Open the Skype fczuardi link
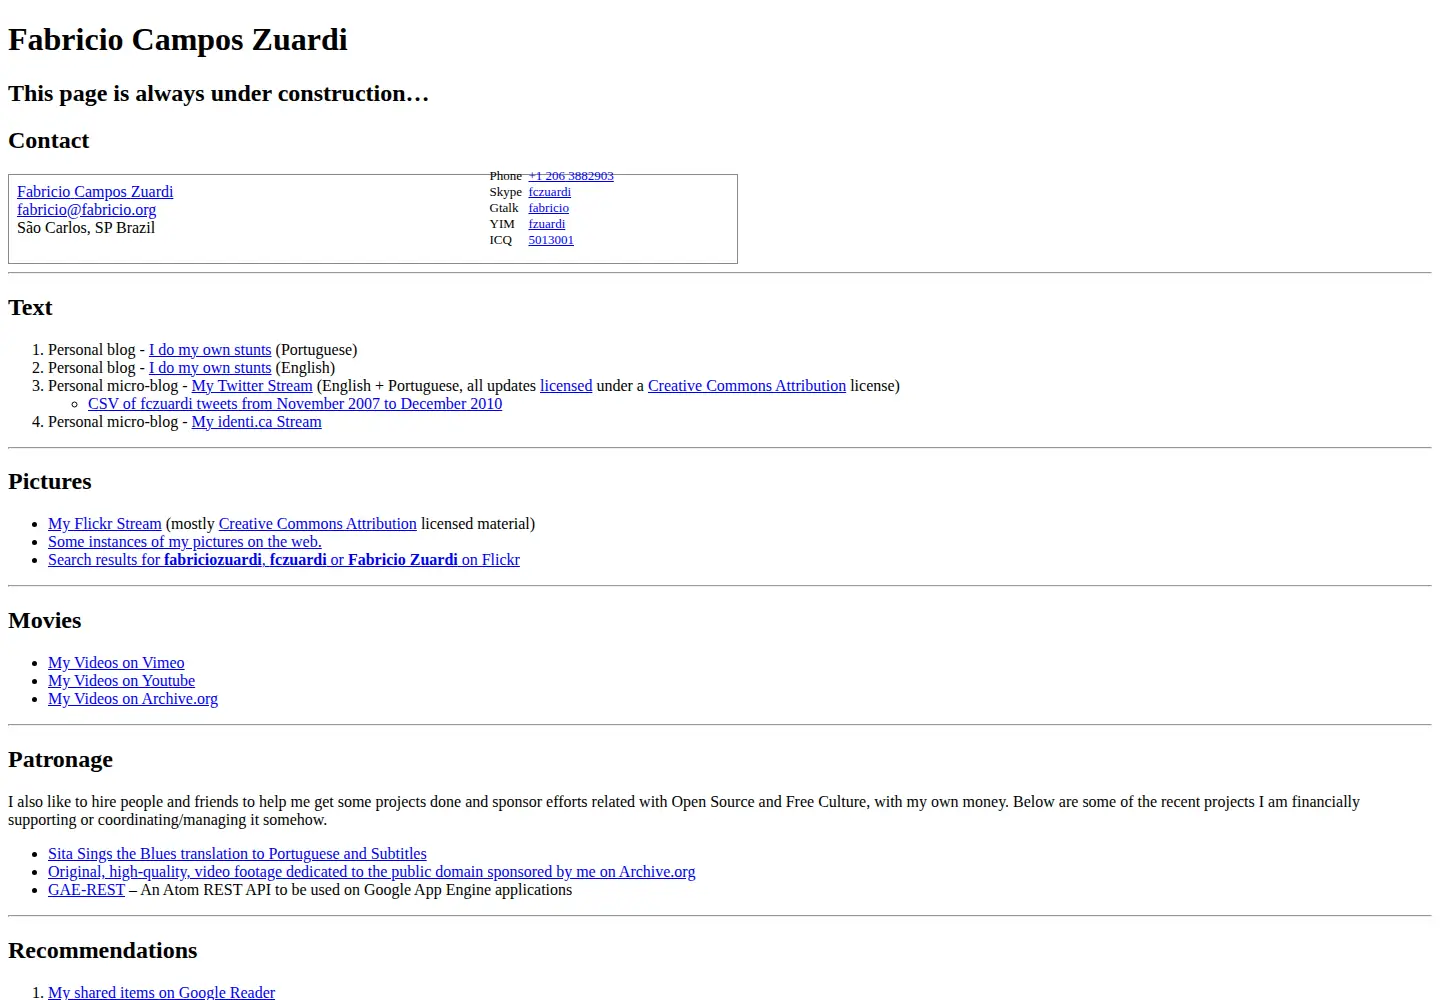This screenshot has height=1000, width=1440. (x=550, y=192)
